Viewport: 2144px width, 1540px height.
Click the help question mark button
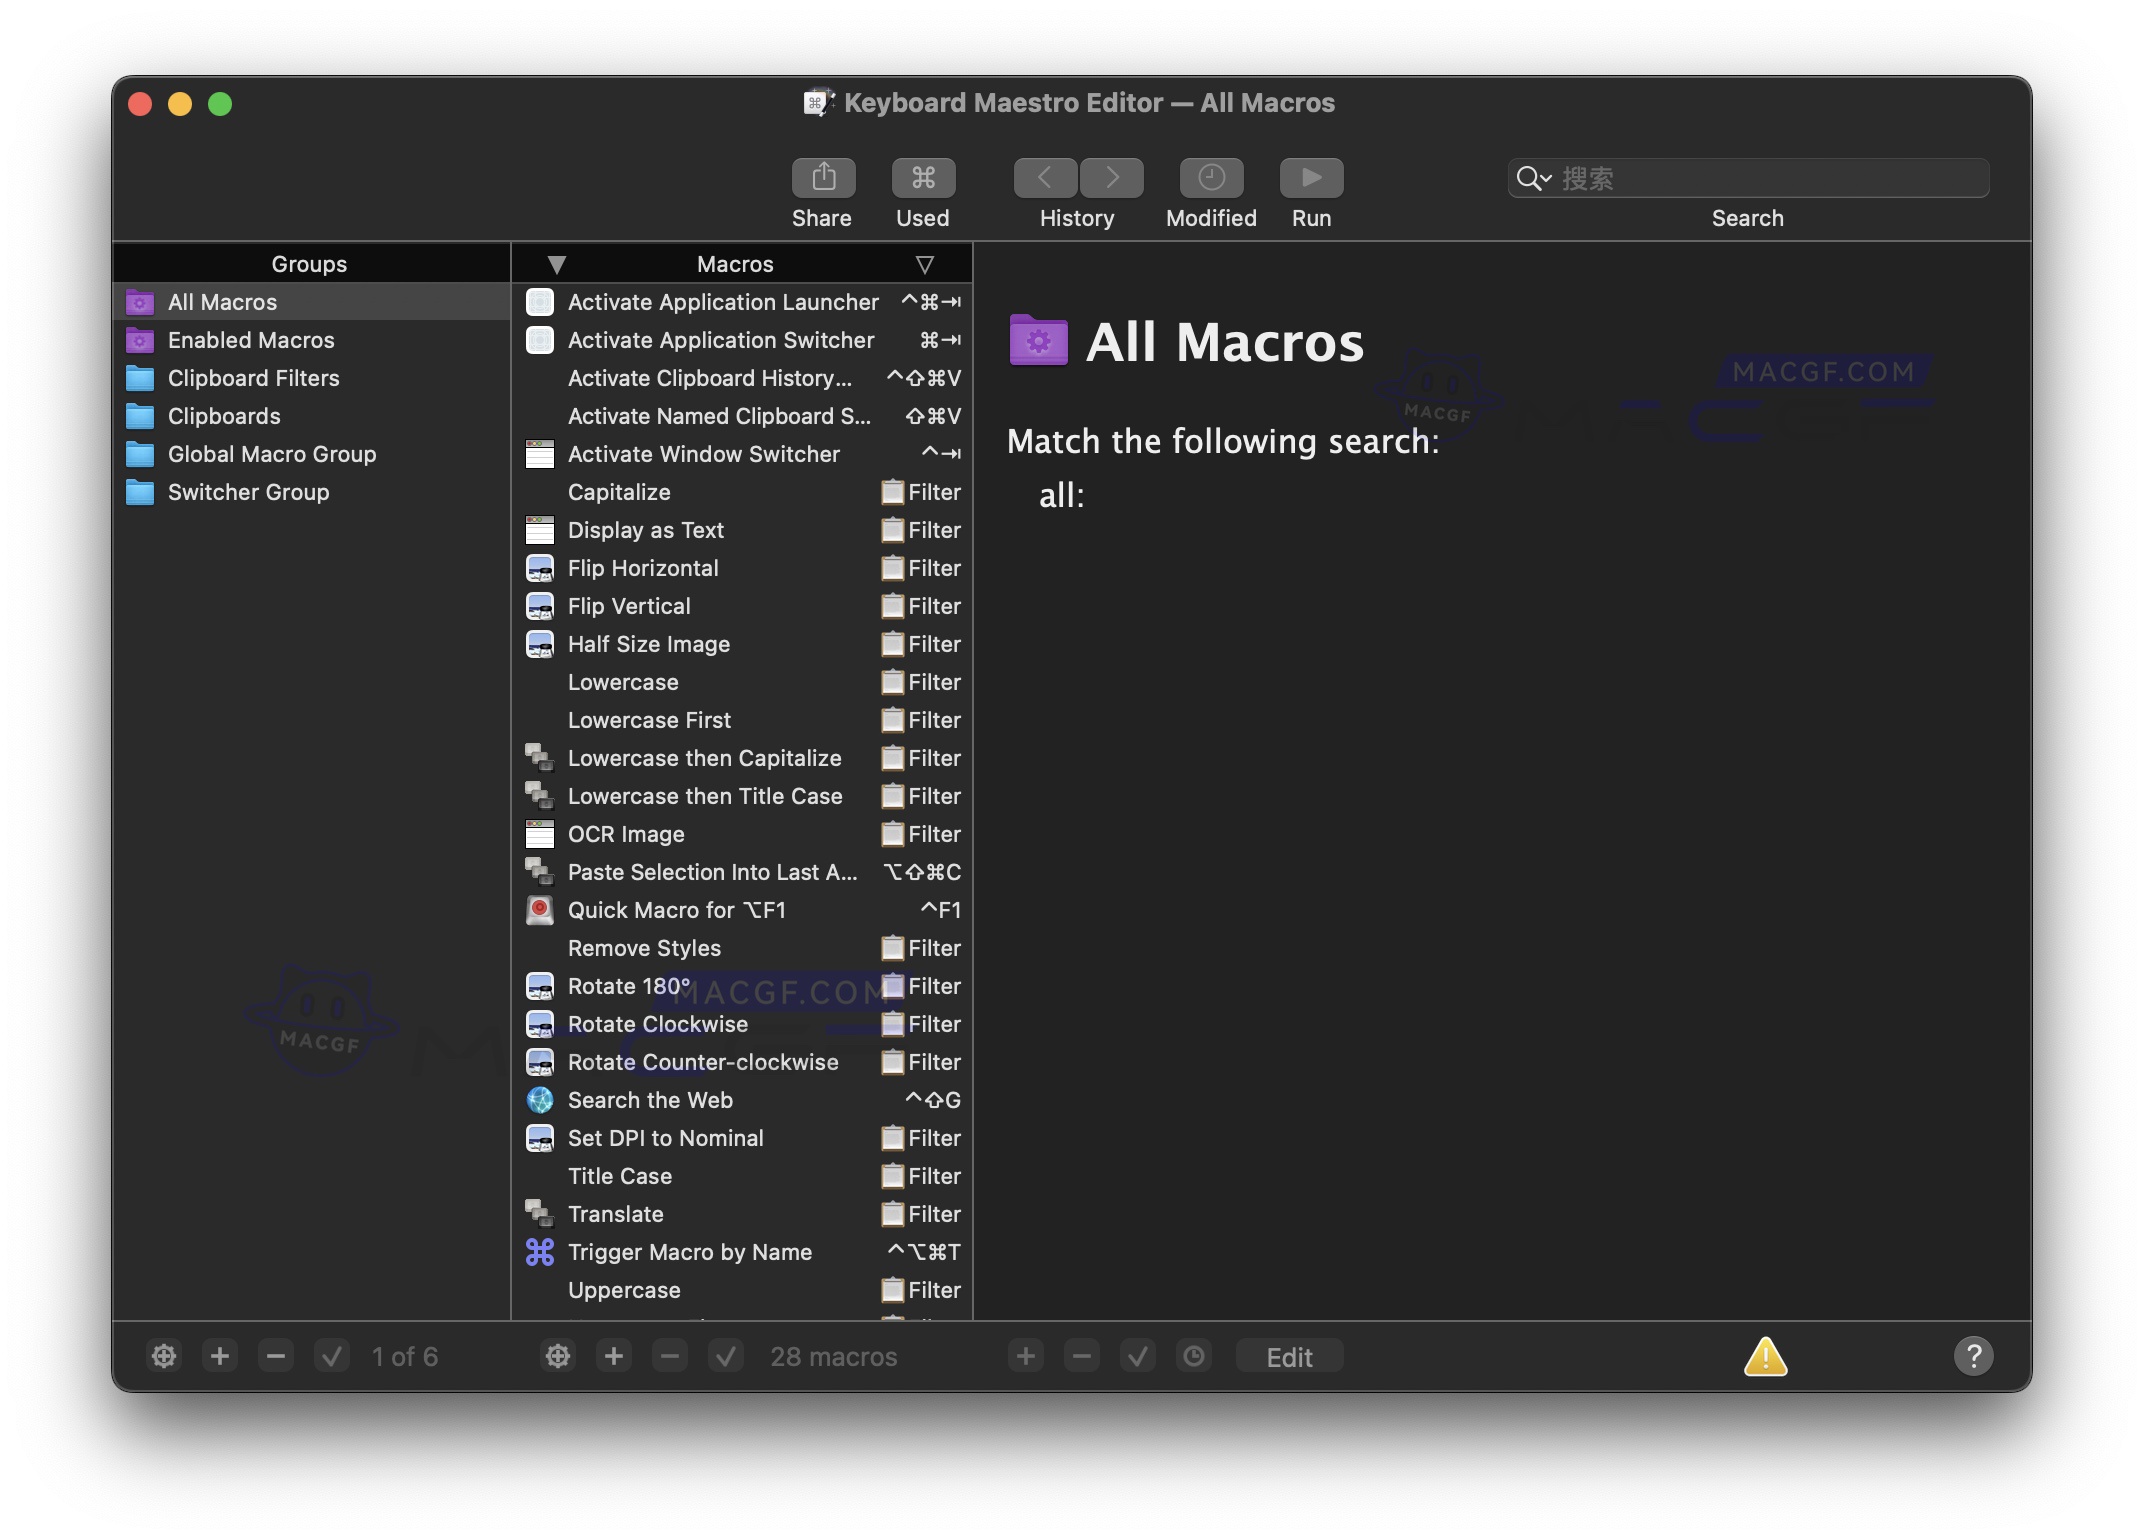(1972, 1356)
